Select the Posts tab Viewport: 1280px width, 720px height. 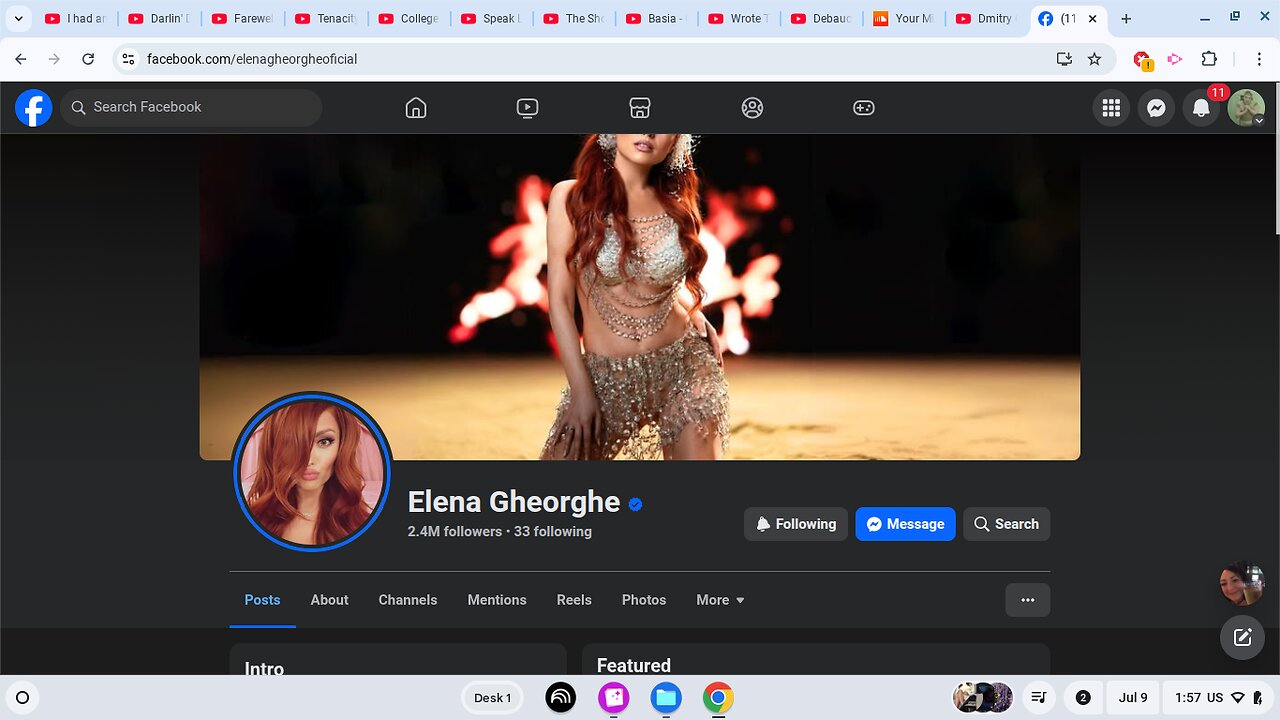click(x=262, y=600)
